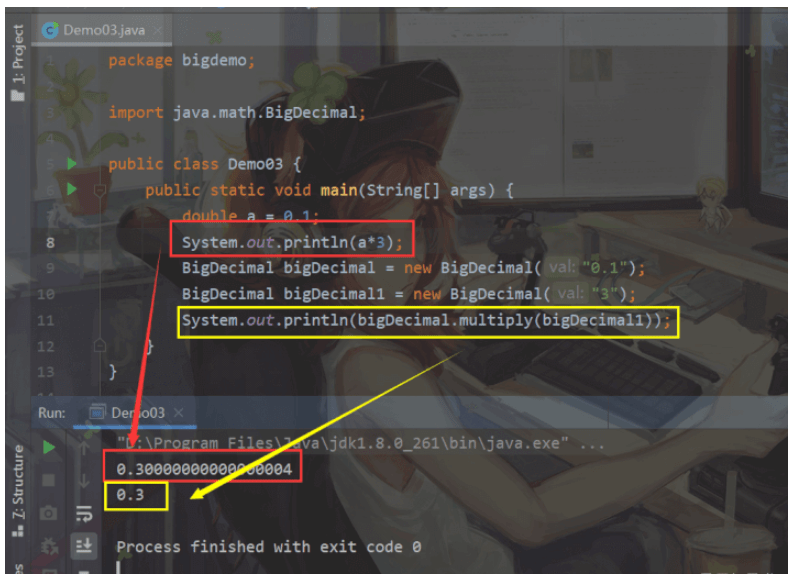Click line number 8 in the gutter
The image size is (795, 574).
point(50,243)
